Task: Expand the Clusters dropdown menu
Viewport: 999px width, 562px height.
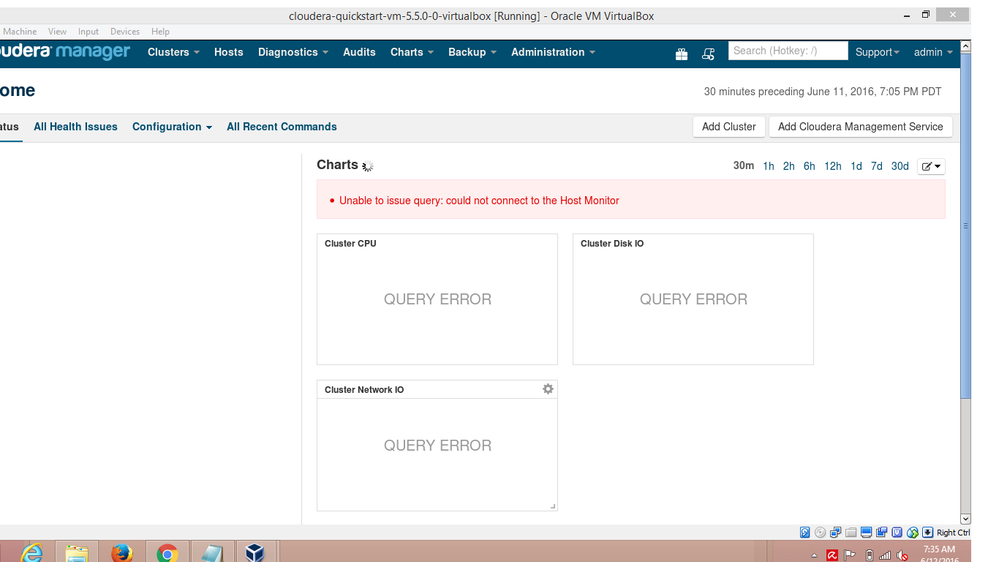Action: 173,52
